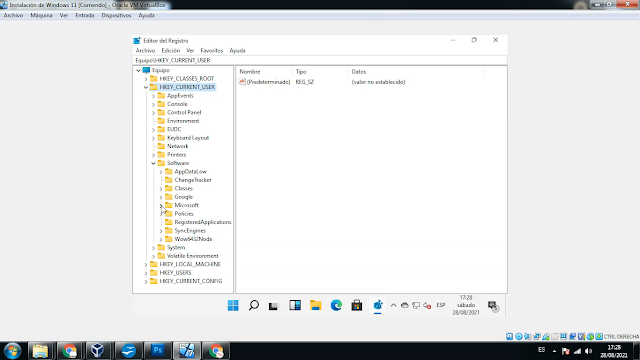
Task: Open the Windows 11 taskbar search icon
Action: tap(254, 305)
